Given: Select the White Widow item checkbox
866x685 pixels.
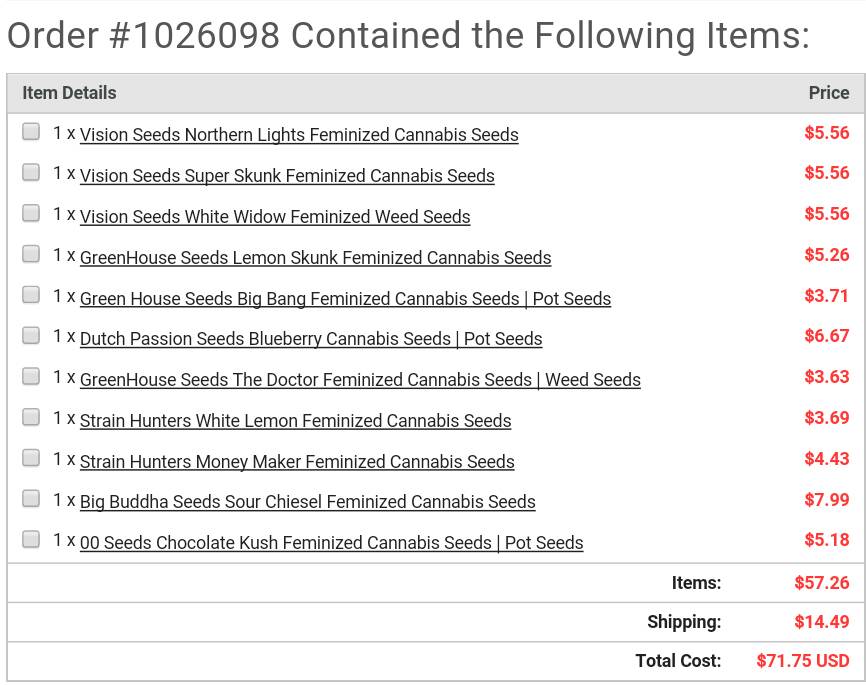Looking at the screenshot, I should pos(31,213).
